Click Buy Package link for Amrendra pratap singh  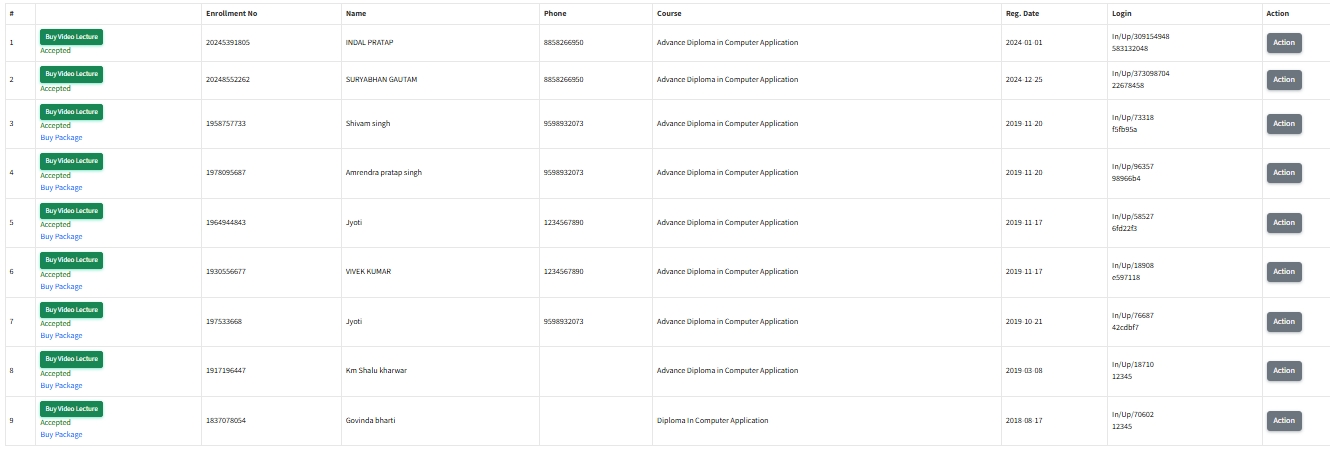point(61,187)
